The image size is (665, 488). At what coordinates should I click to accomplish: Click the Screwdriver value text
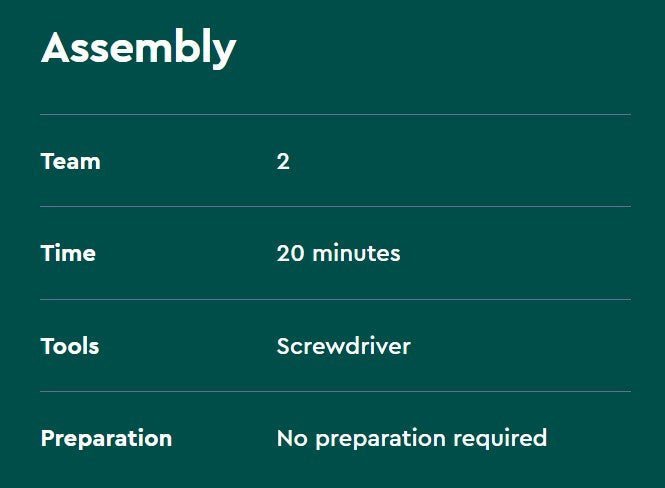(x=343, y=346)
